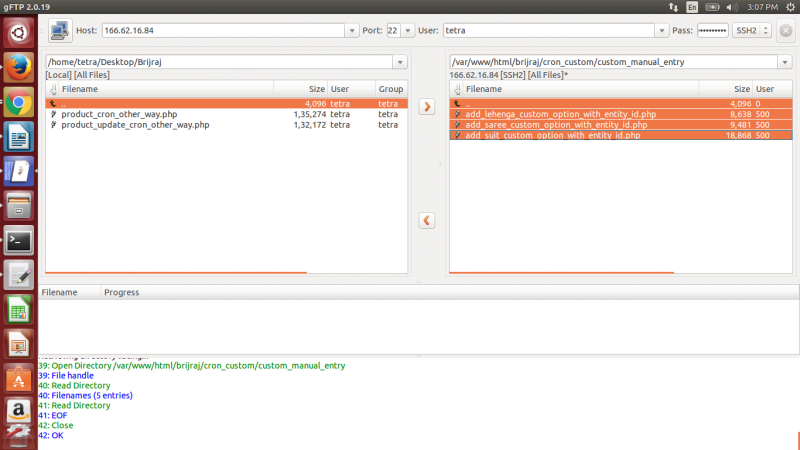Open Ubuntu Software Center from the dock
This screenshot has height=450, width=800.
[19, 380]
